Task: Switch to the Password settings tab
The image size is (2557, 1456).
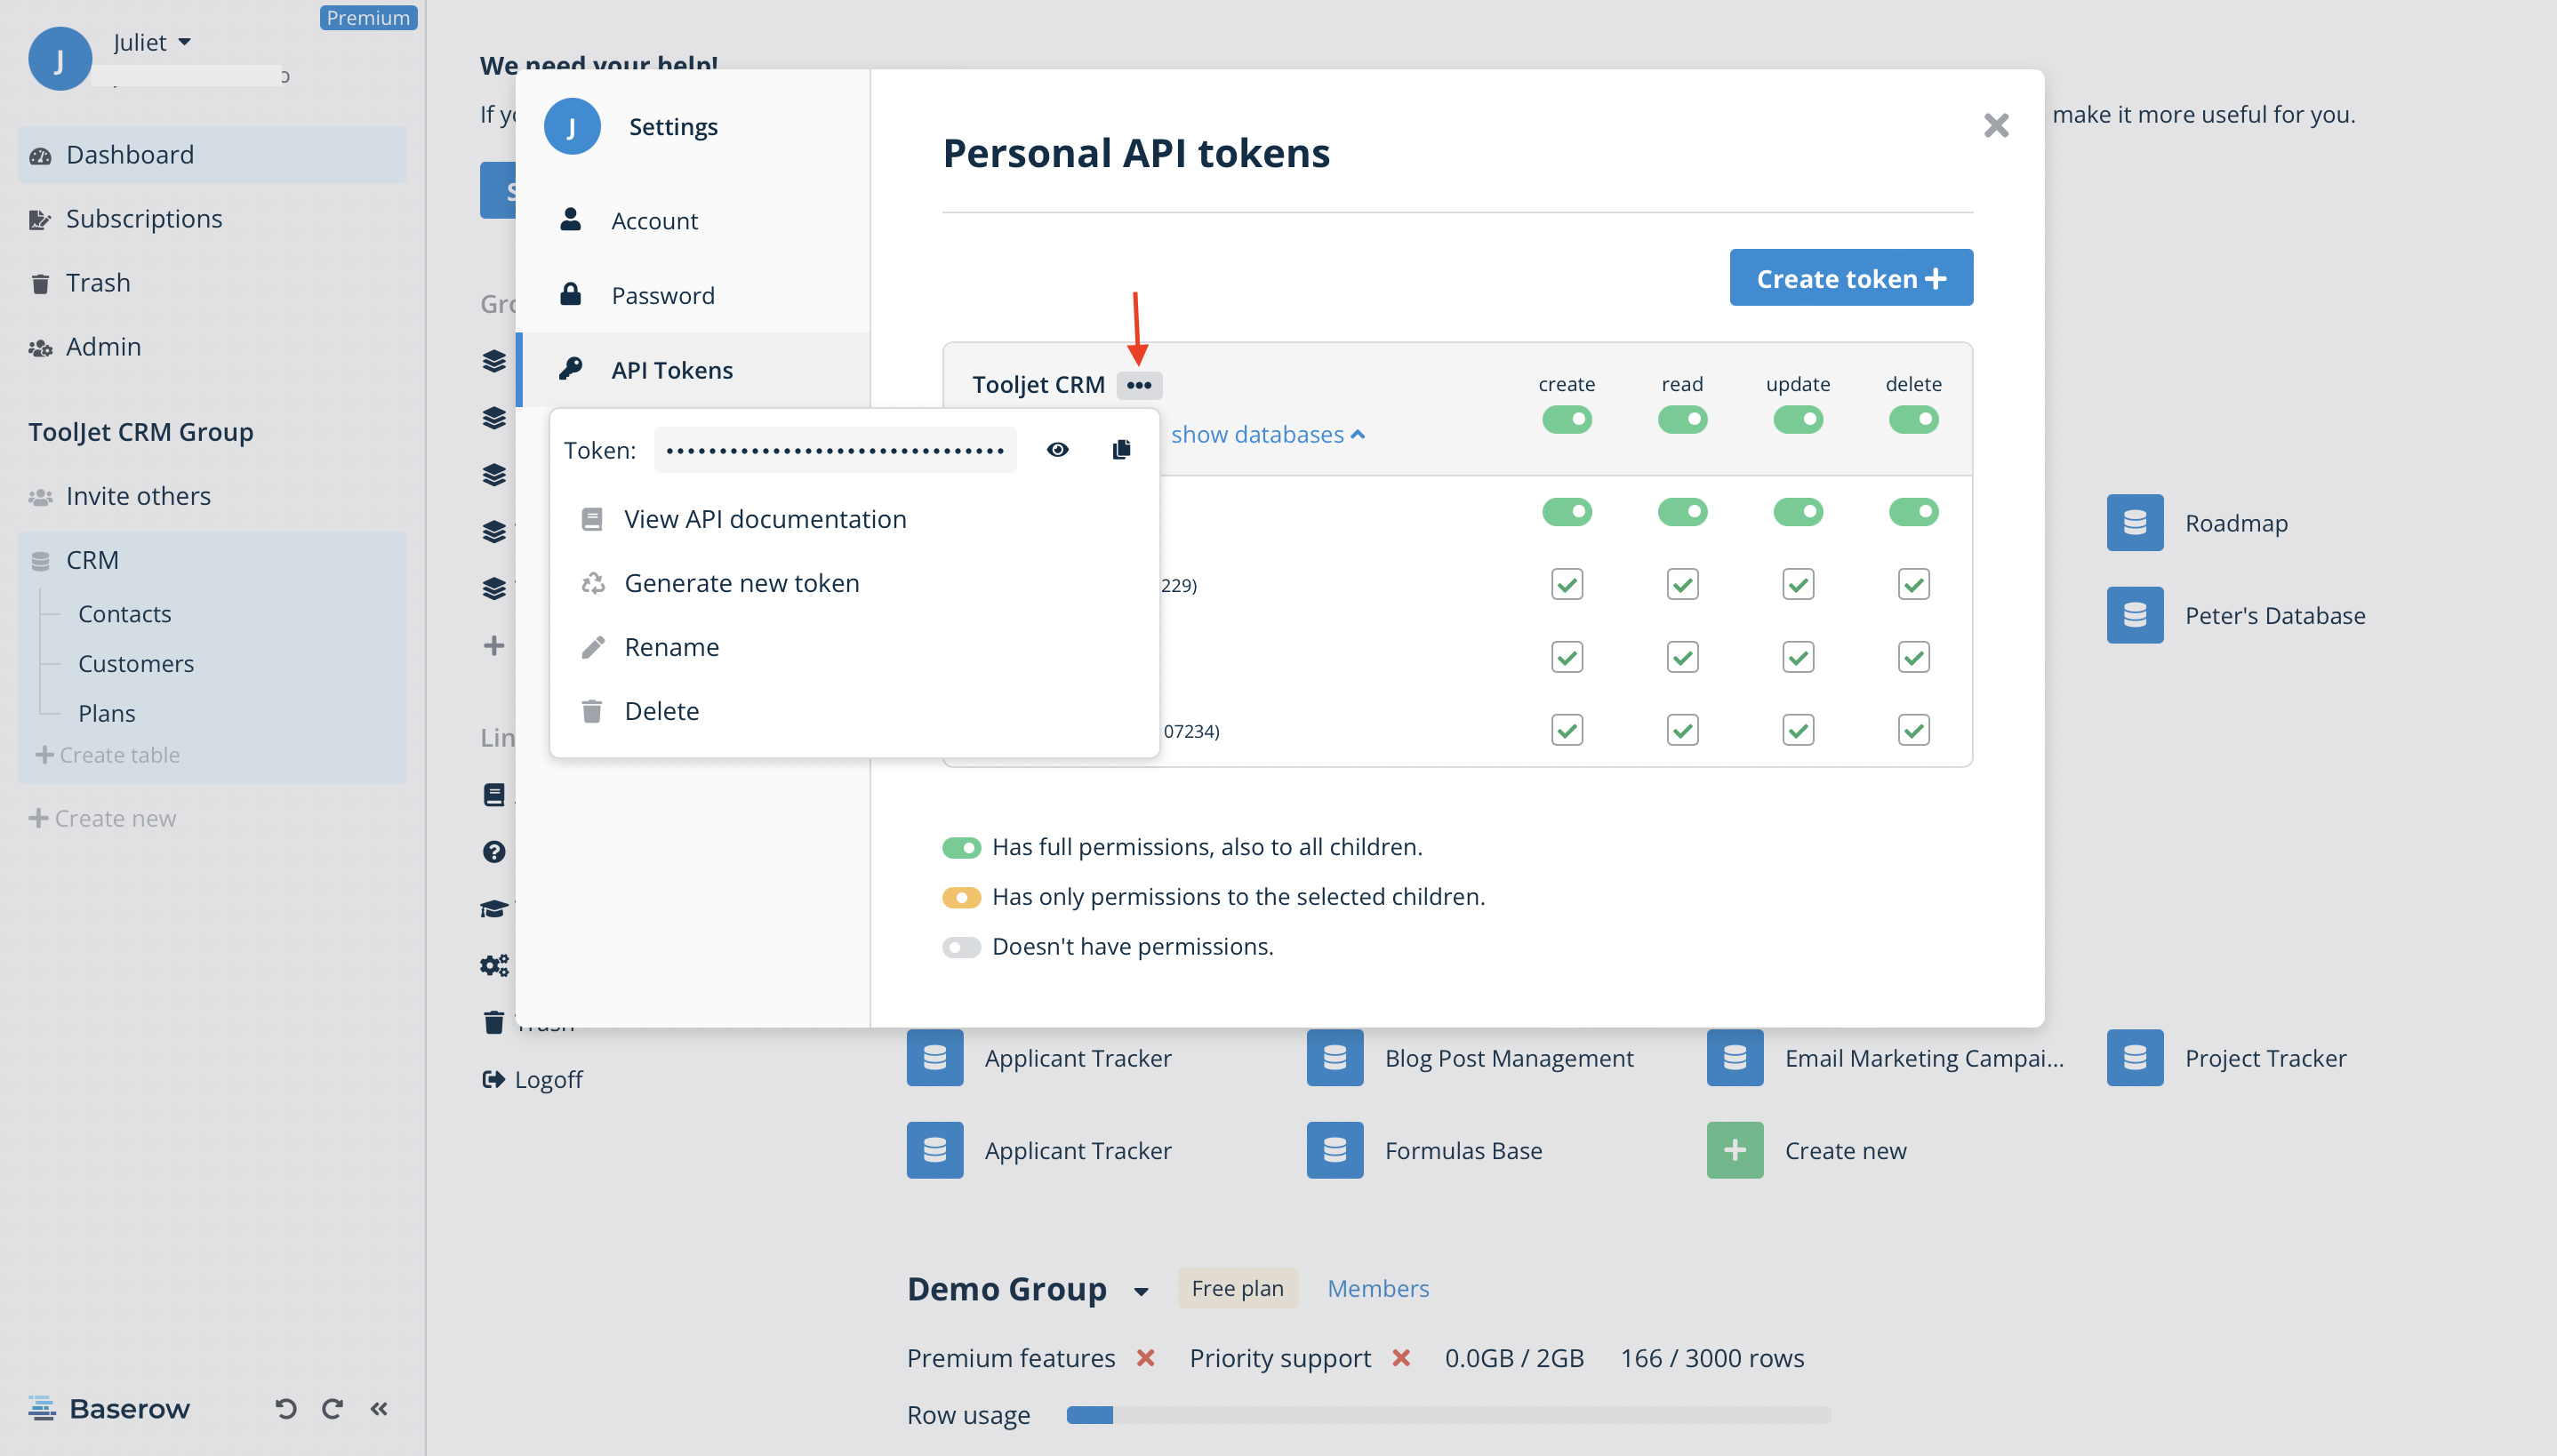Action: (x=663, y=295)
